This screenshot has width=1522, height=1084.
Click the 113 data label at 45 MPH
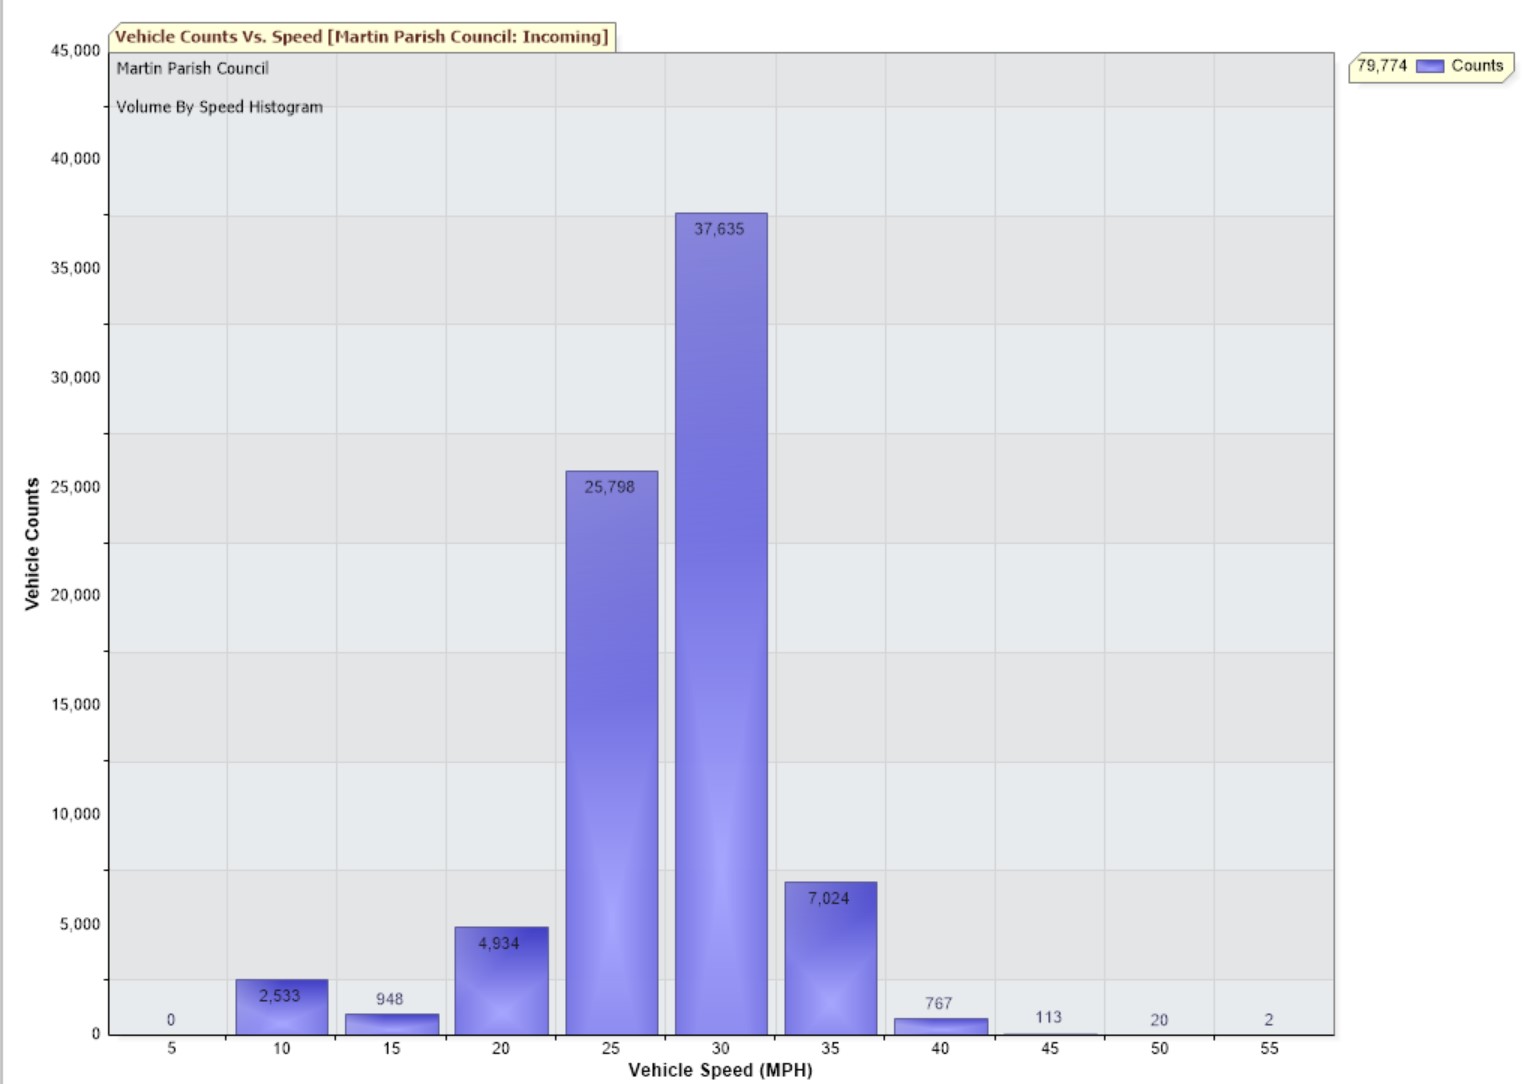pyautogui.click(x=1048, y=1017)
